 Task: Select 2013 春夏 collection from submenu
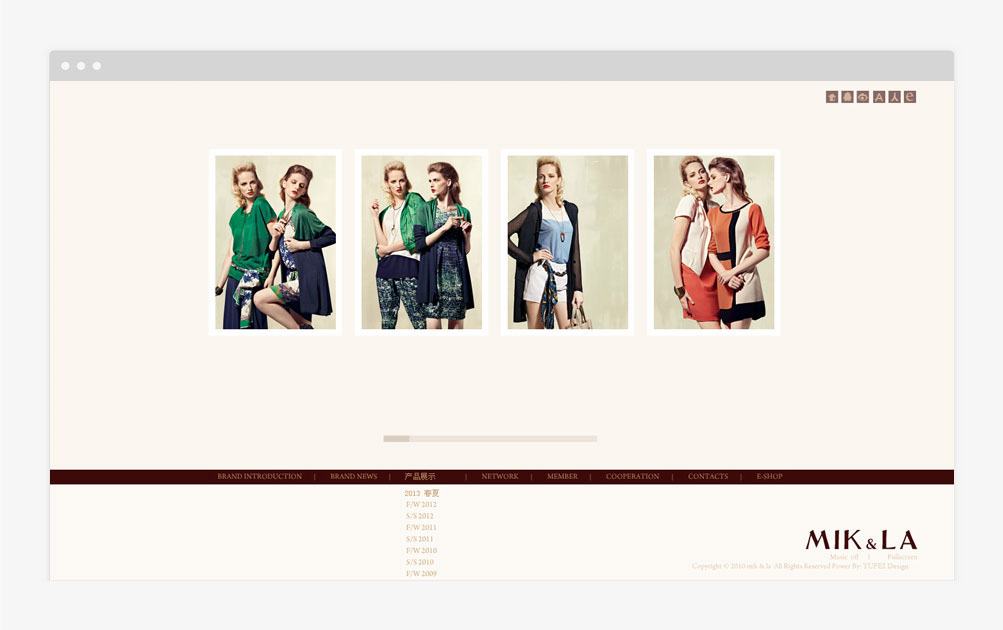pyautogui.click(x=421, y=493)
